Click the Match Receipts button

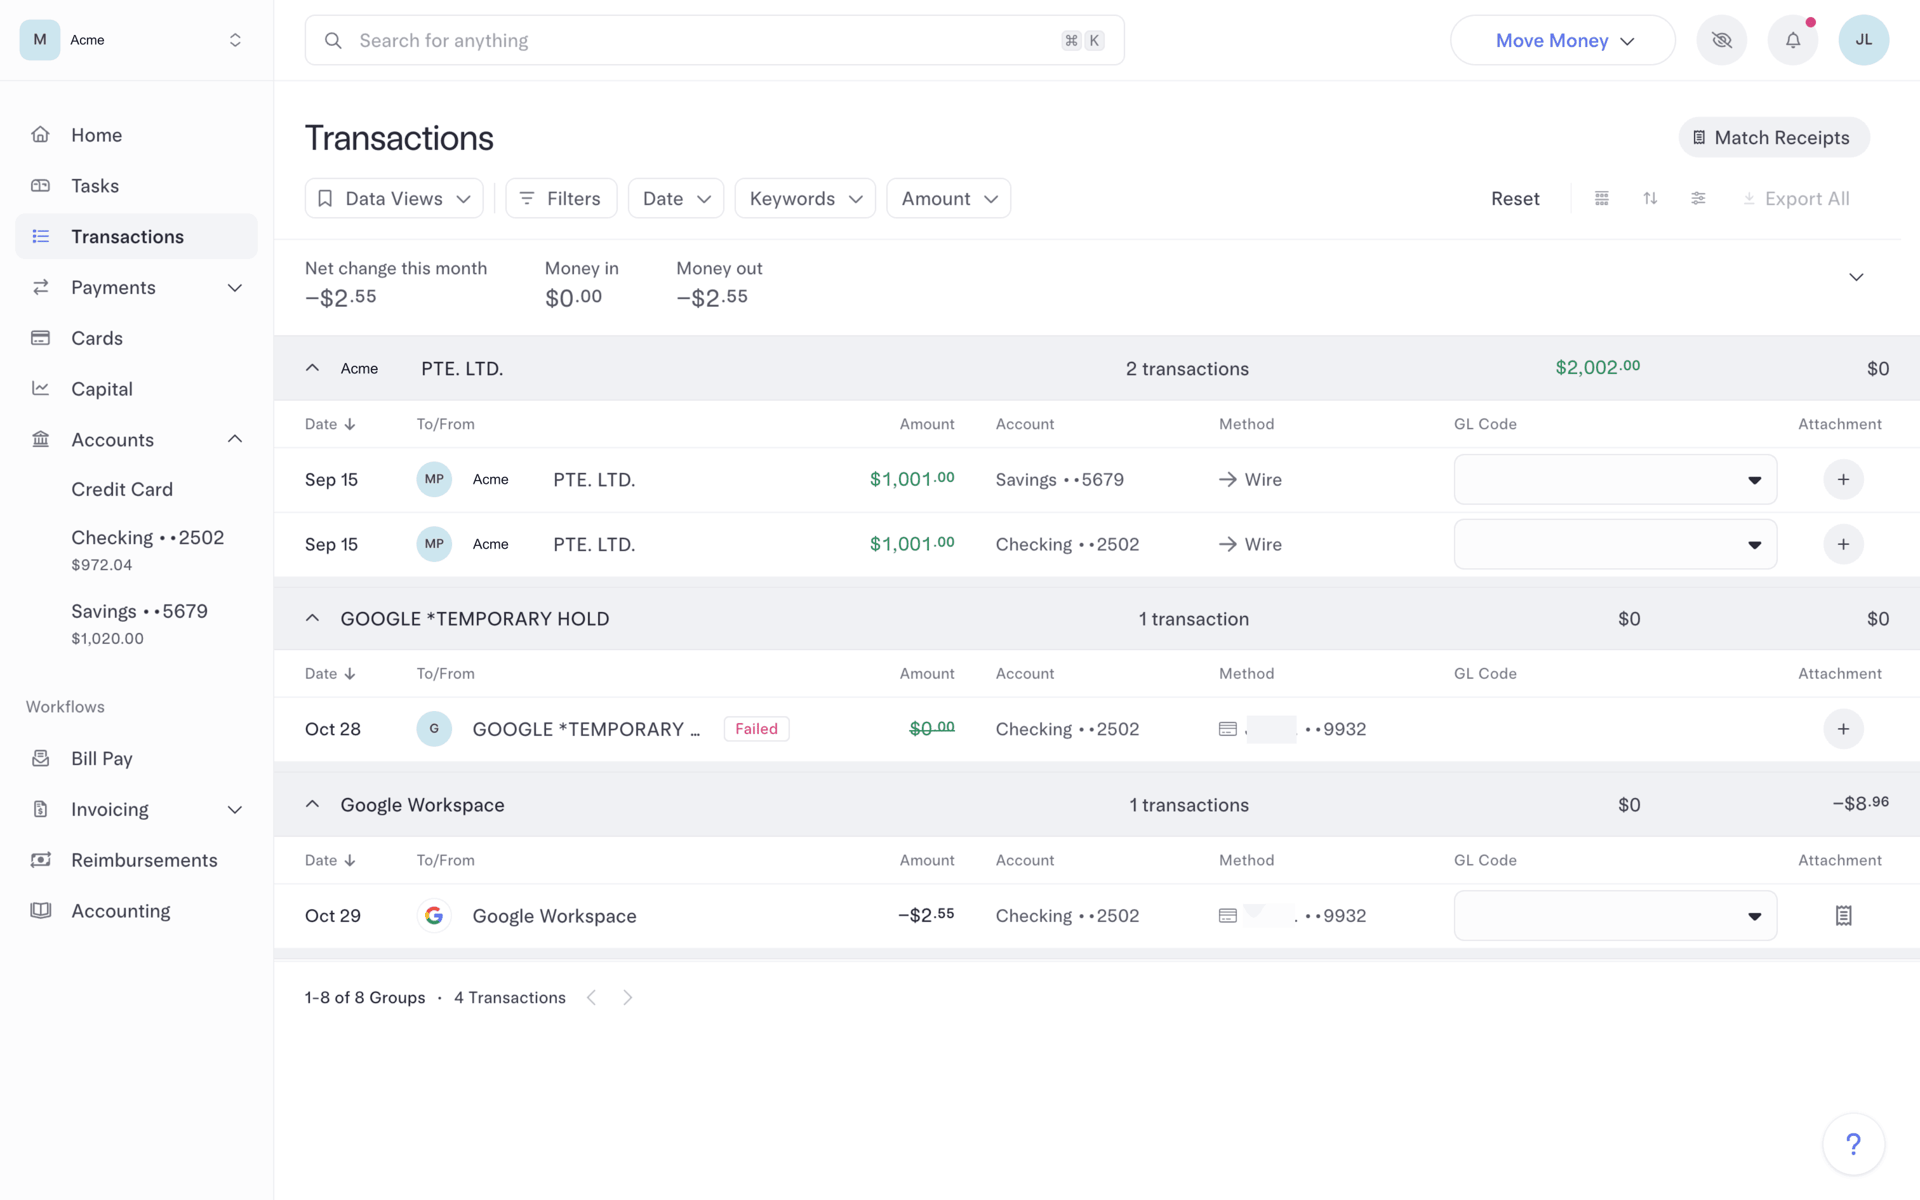click(x=1773, y=137)
